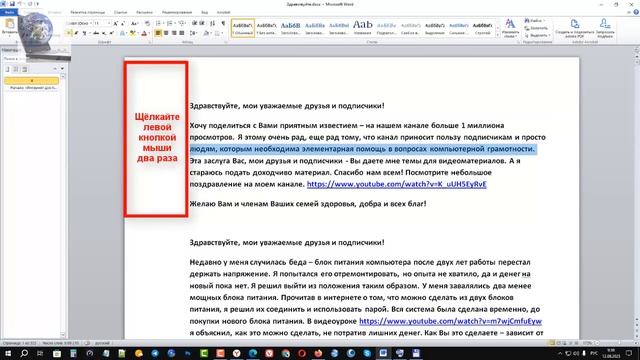The height and width of the screenshot is (360, 640).
Task: Open the Windows Start menu
Action: pos(8,353)
